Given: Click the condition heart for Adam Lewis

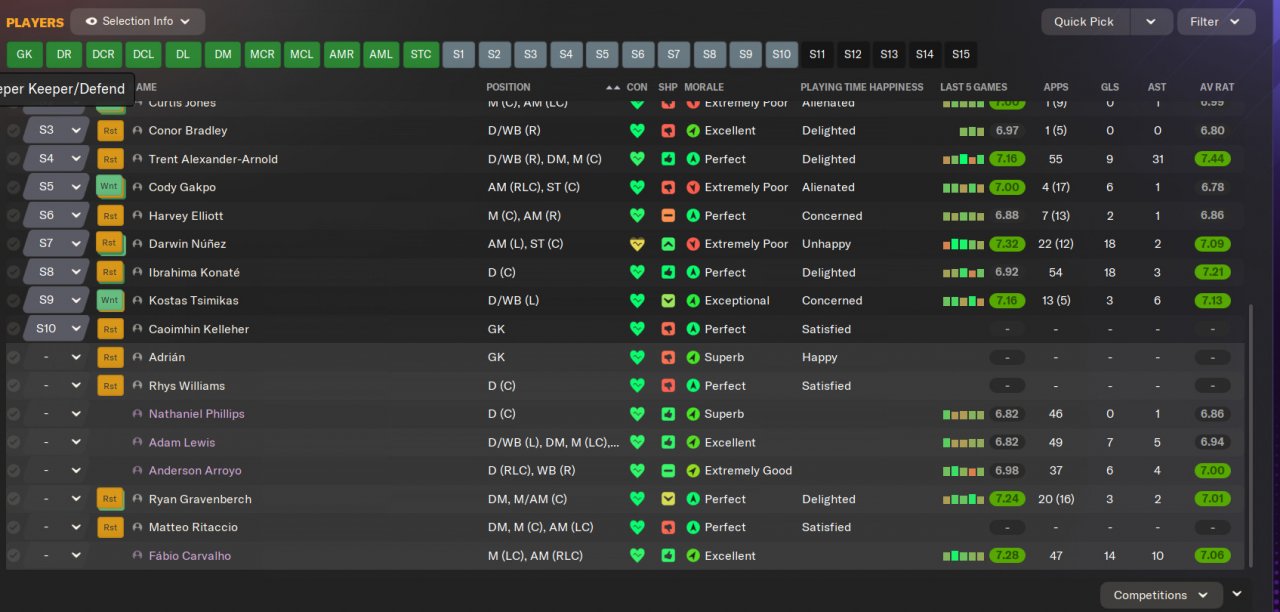Looking at the screenshot, I should click(637, 442).
